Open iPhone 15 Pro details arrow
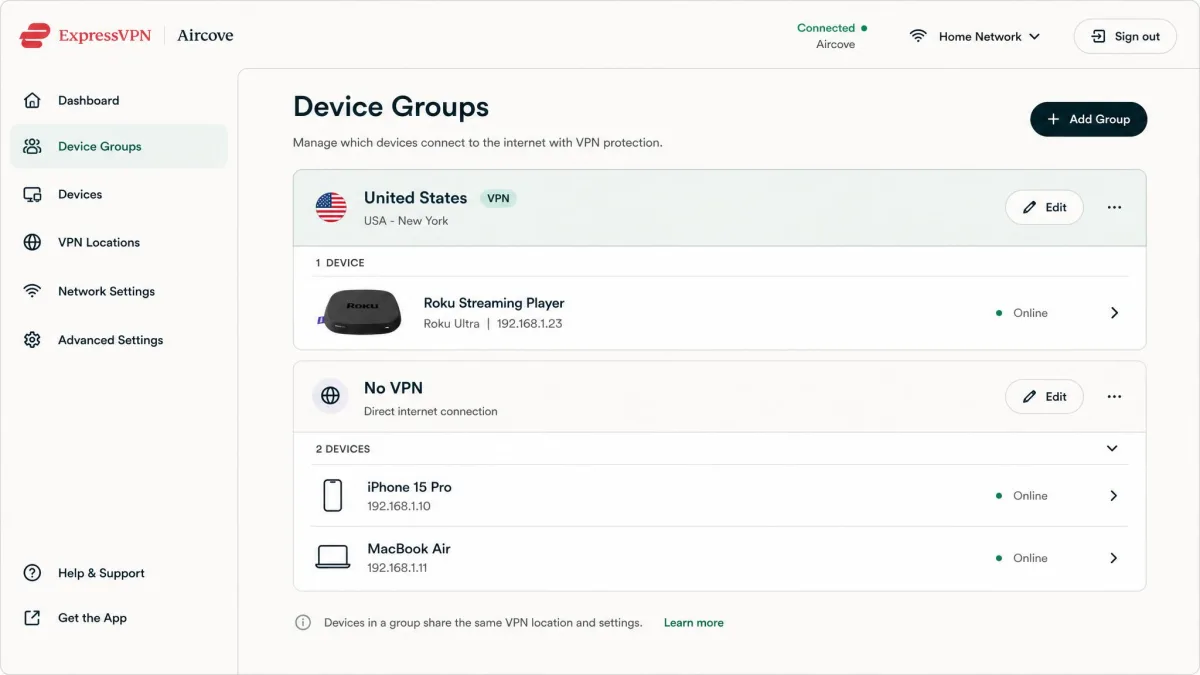This screenshot has width=1200, height=675. click(x=1114, y=496)
